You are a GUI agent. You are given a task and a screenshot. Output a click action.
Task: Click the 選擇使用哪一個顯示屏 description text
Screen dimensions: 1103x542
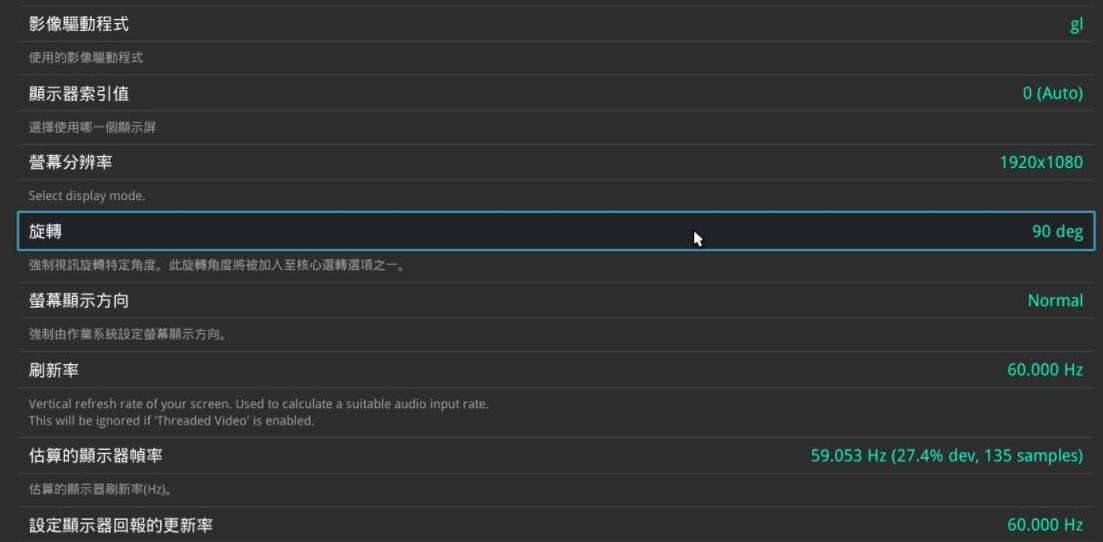(93, 127)
